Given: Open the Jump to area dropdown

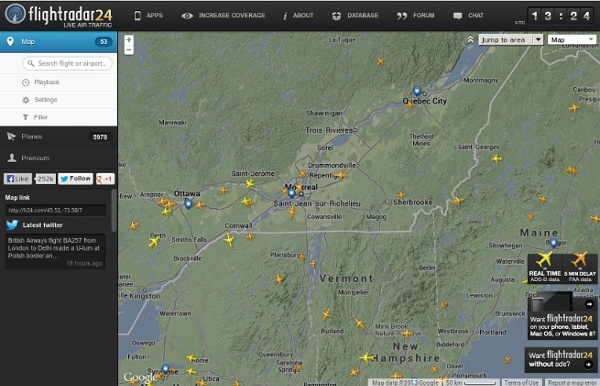Looking at the screenshot, I should (510, 40).
